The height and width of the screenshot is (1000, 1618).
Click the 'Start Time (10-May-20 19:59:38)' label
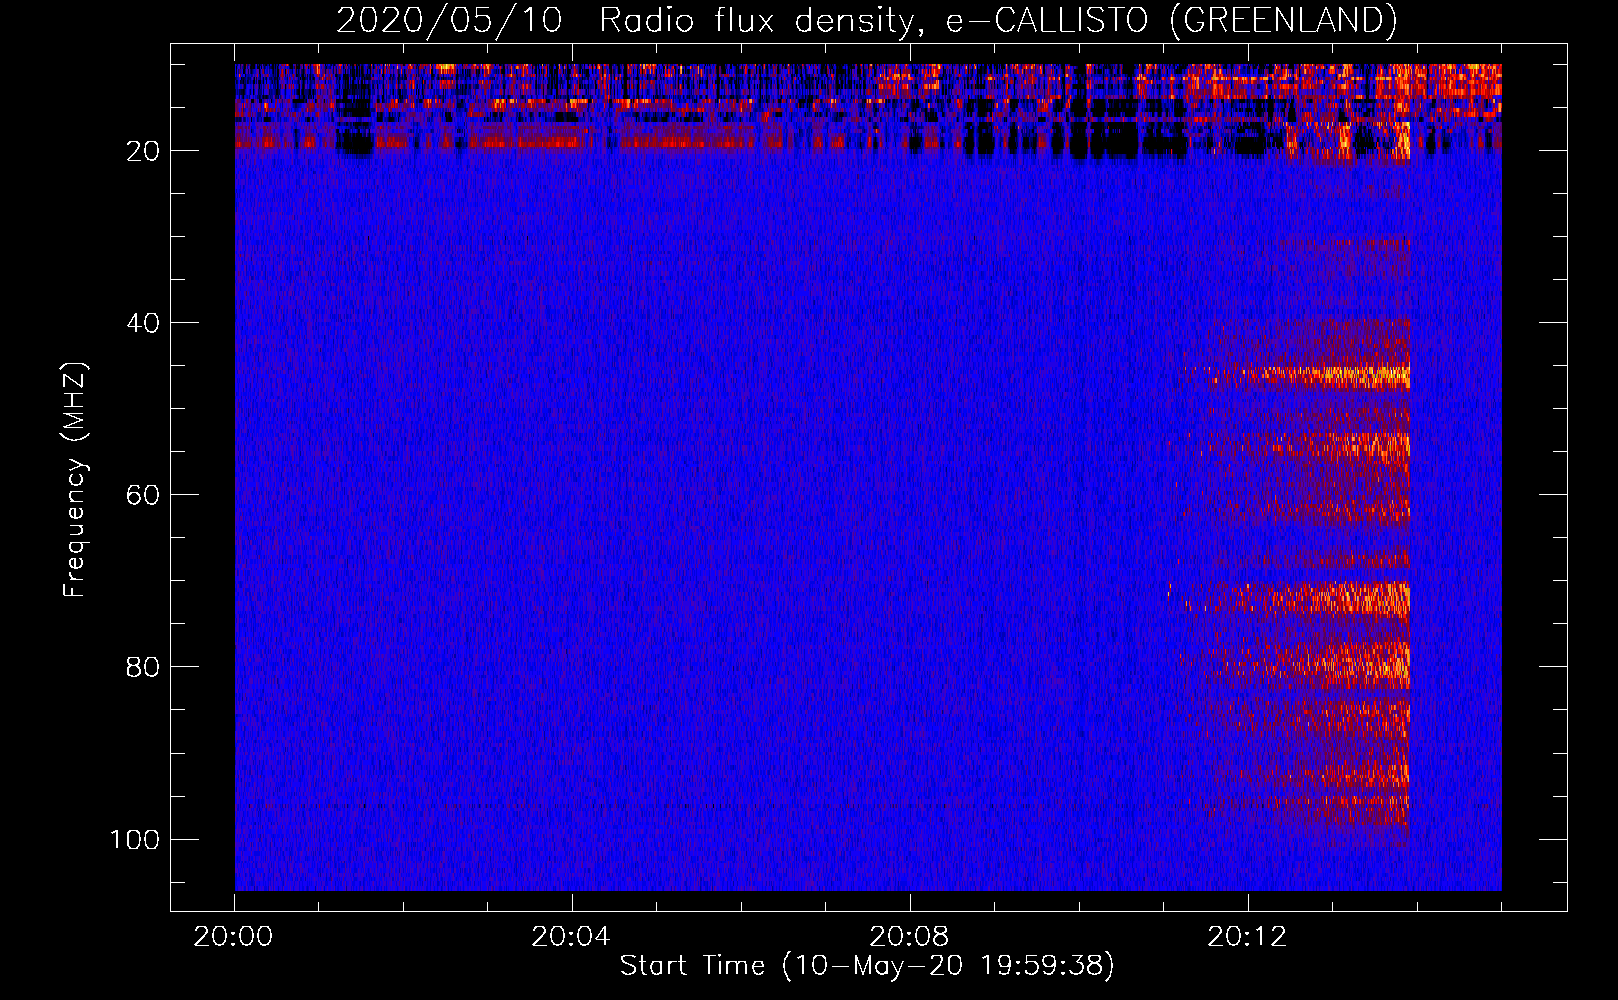[866, 965]
